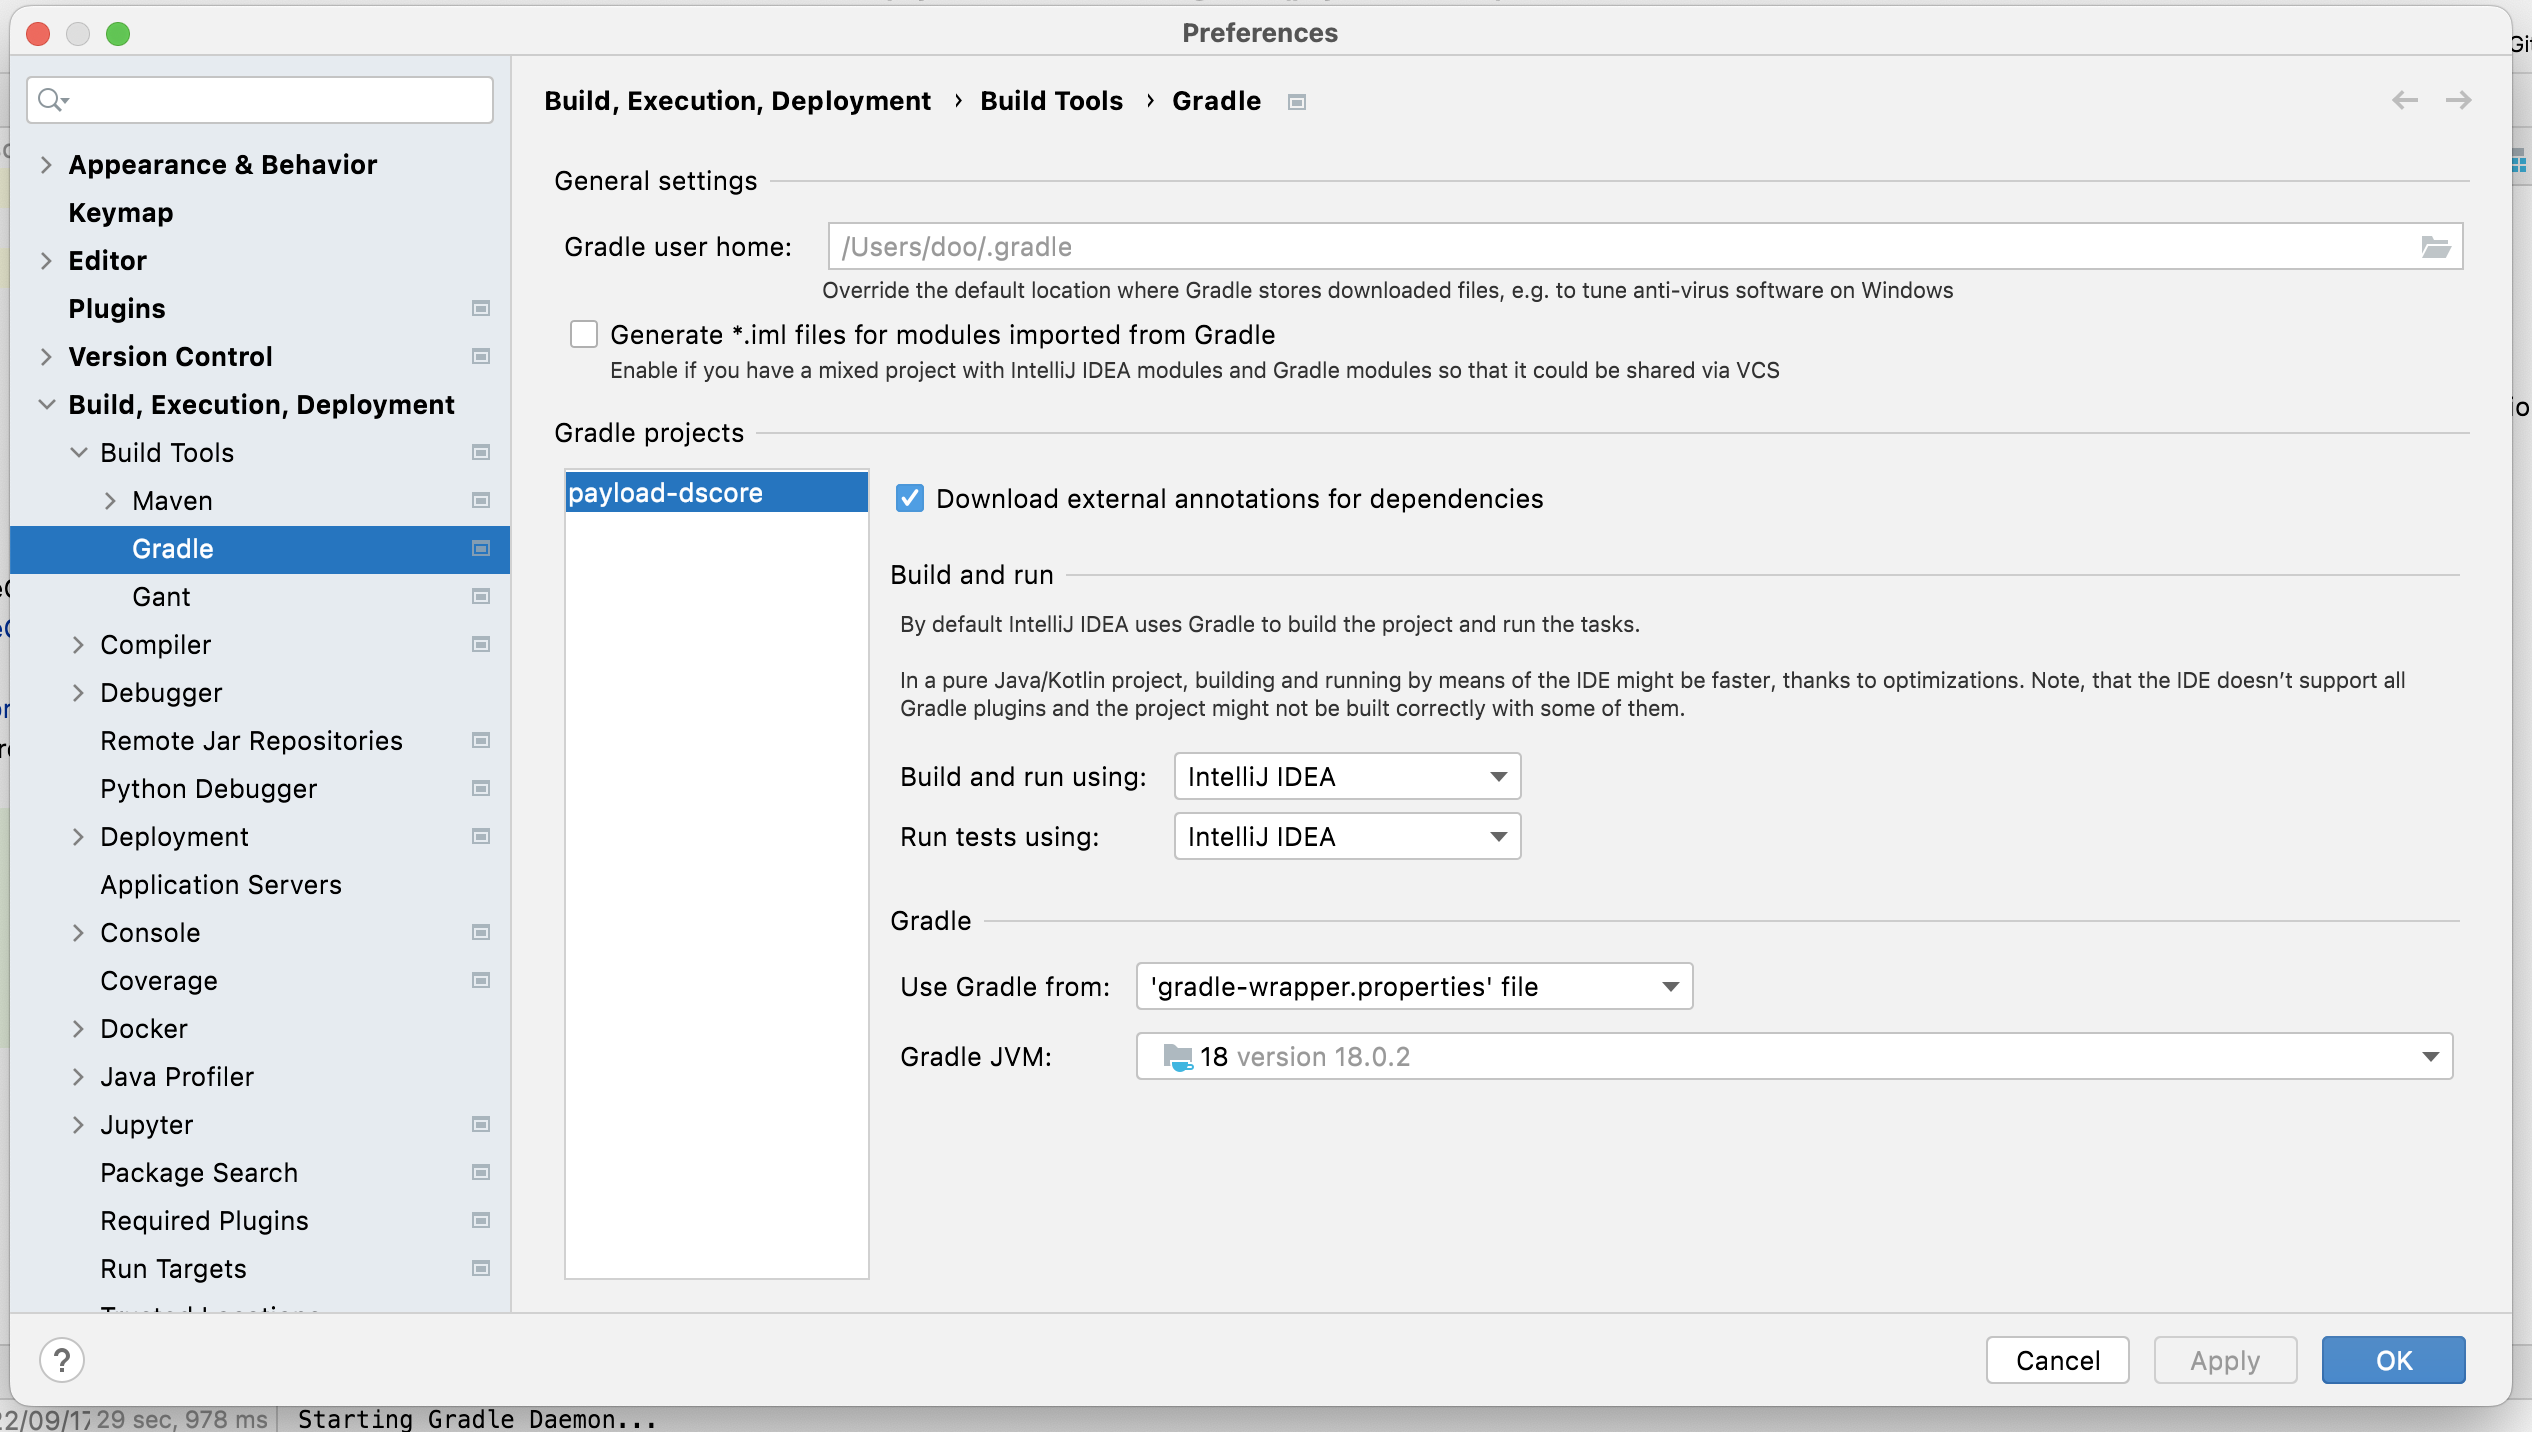The width and height of the screenshot is (2532, 1432).
Task: Click the Cancel button
Action: [2057, 1360]
